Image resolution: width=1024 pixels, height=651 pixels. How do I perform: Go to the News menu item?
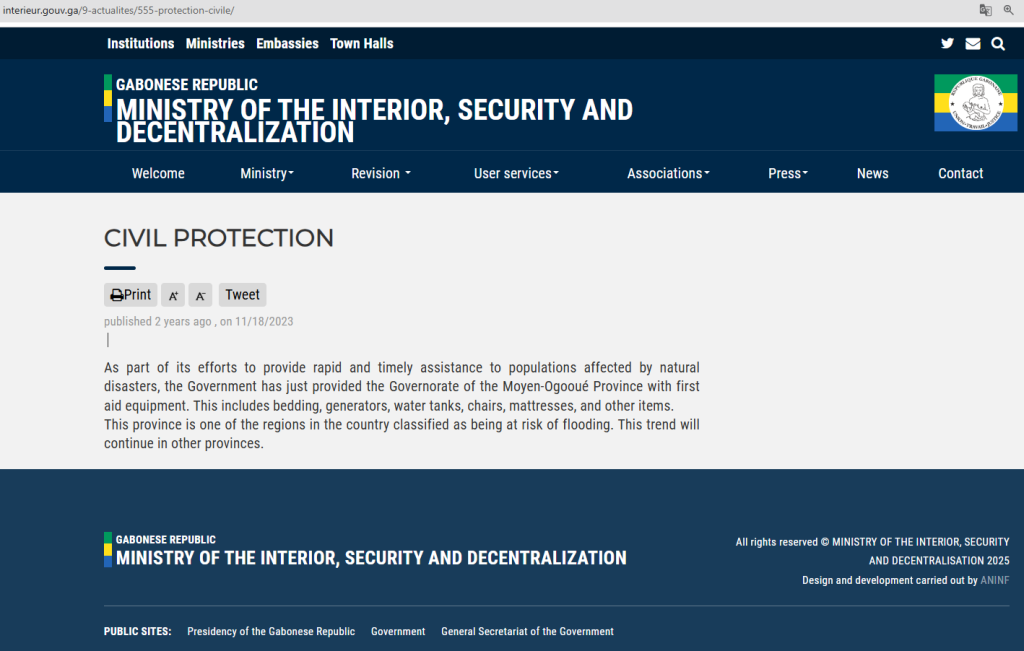tap(872, 173)
